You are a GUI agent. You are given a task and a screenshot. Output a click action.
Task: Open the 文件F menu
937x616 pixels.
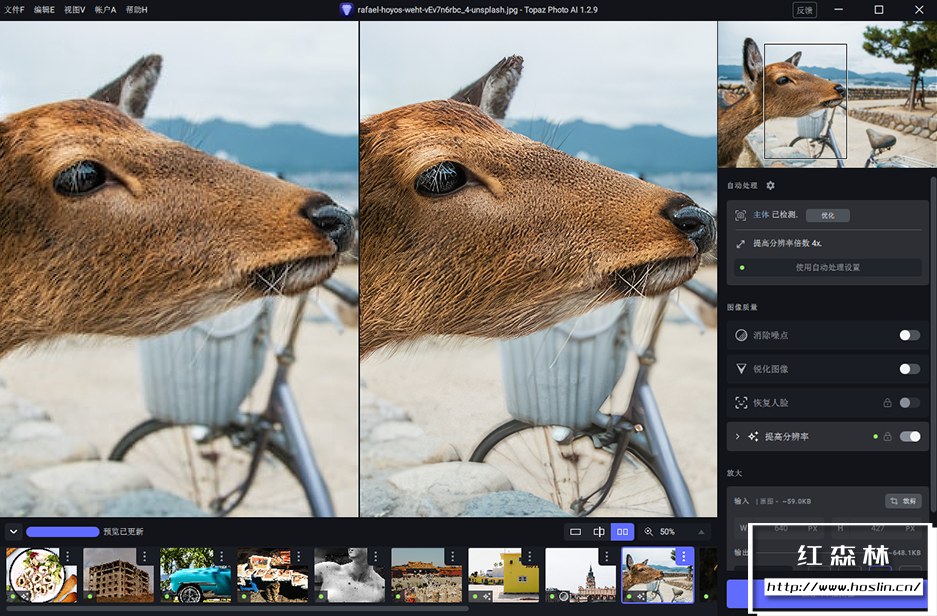[14, 9]
